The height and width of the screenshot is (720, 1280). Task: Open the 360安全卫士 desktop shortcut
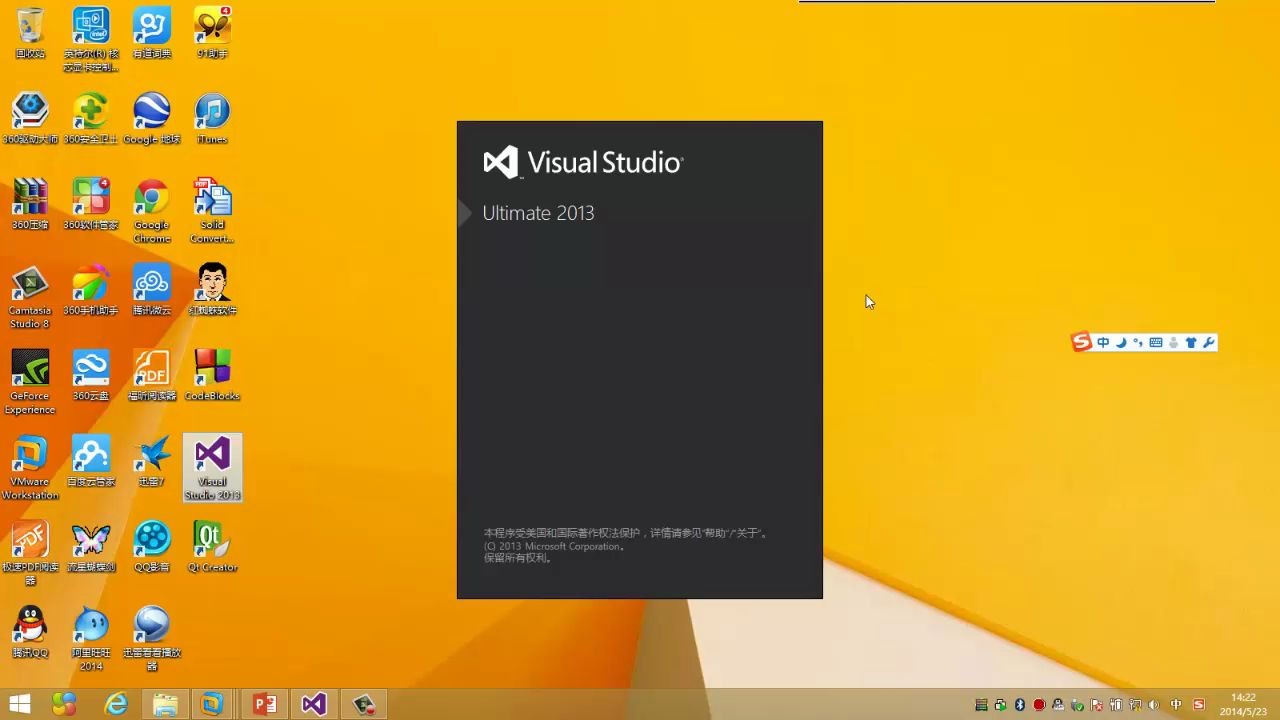click(x=91, y=119)
